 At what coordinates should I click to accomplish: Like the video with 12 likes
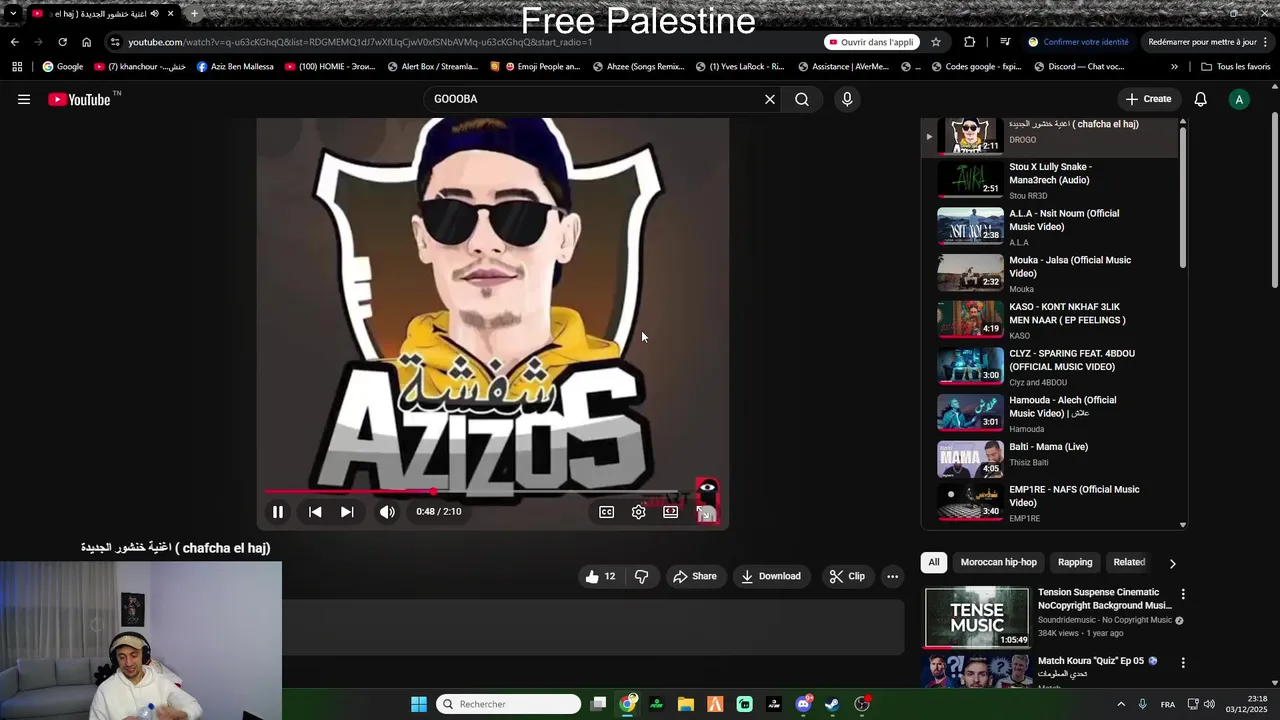[x=600, y=576]
